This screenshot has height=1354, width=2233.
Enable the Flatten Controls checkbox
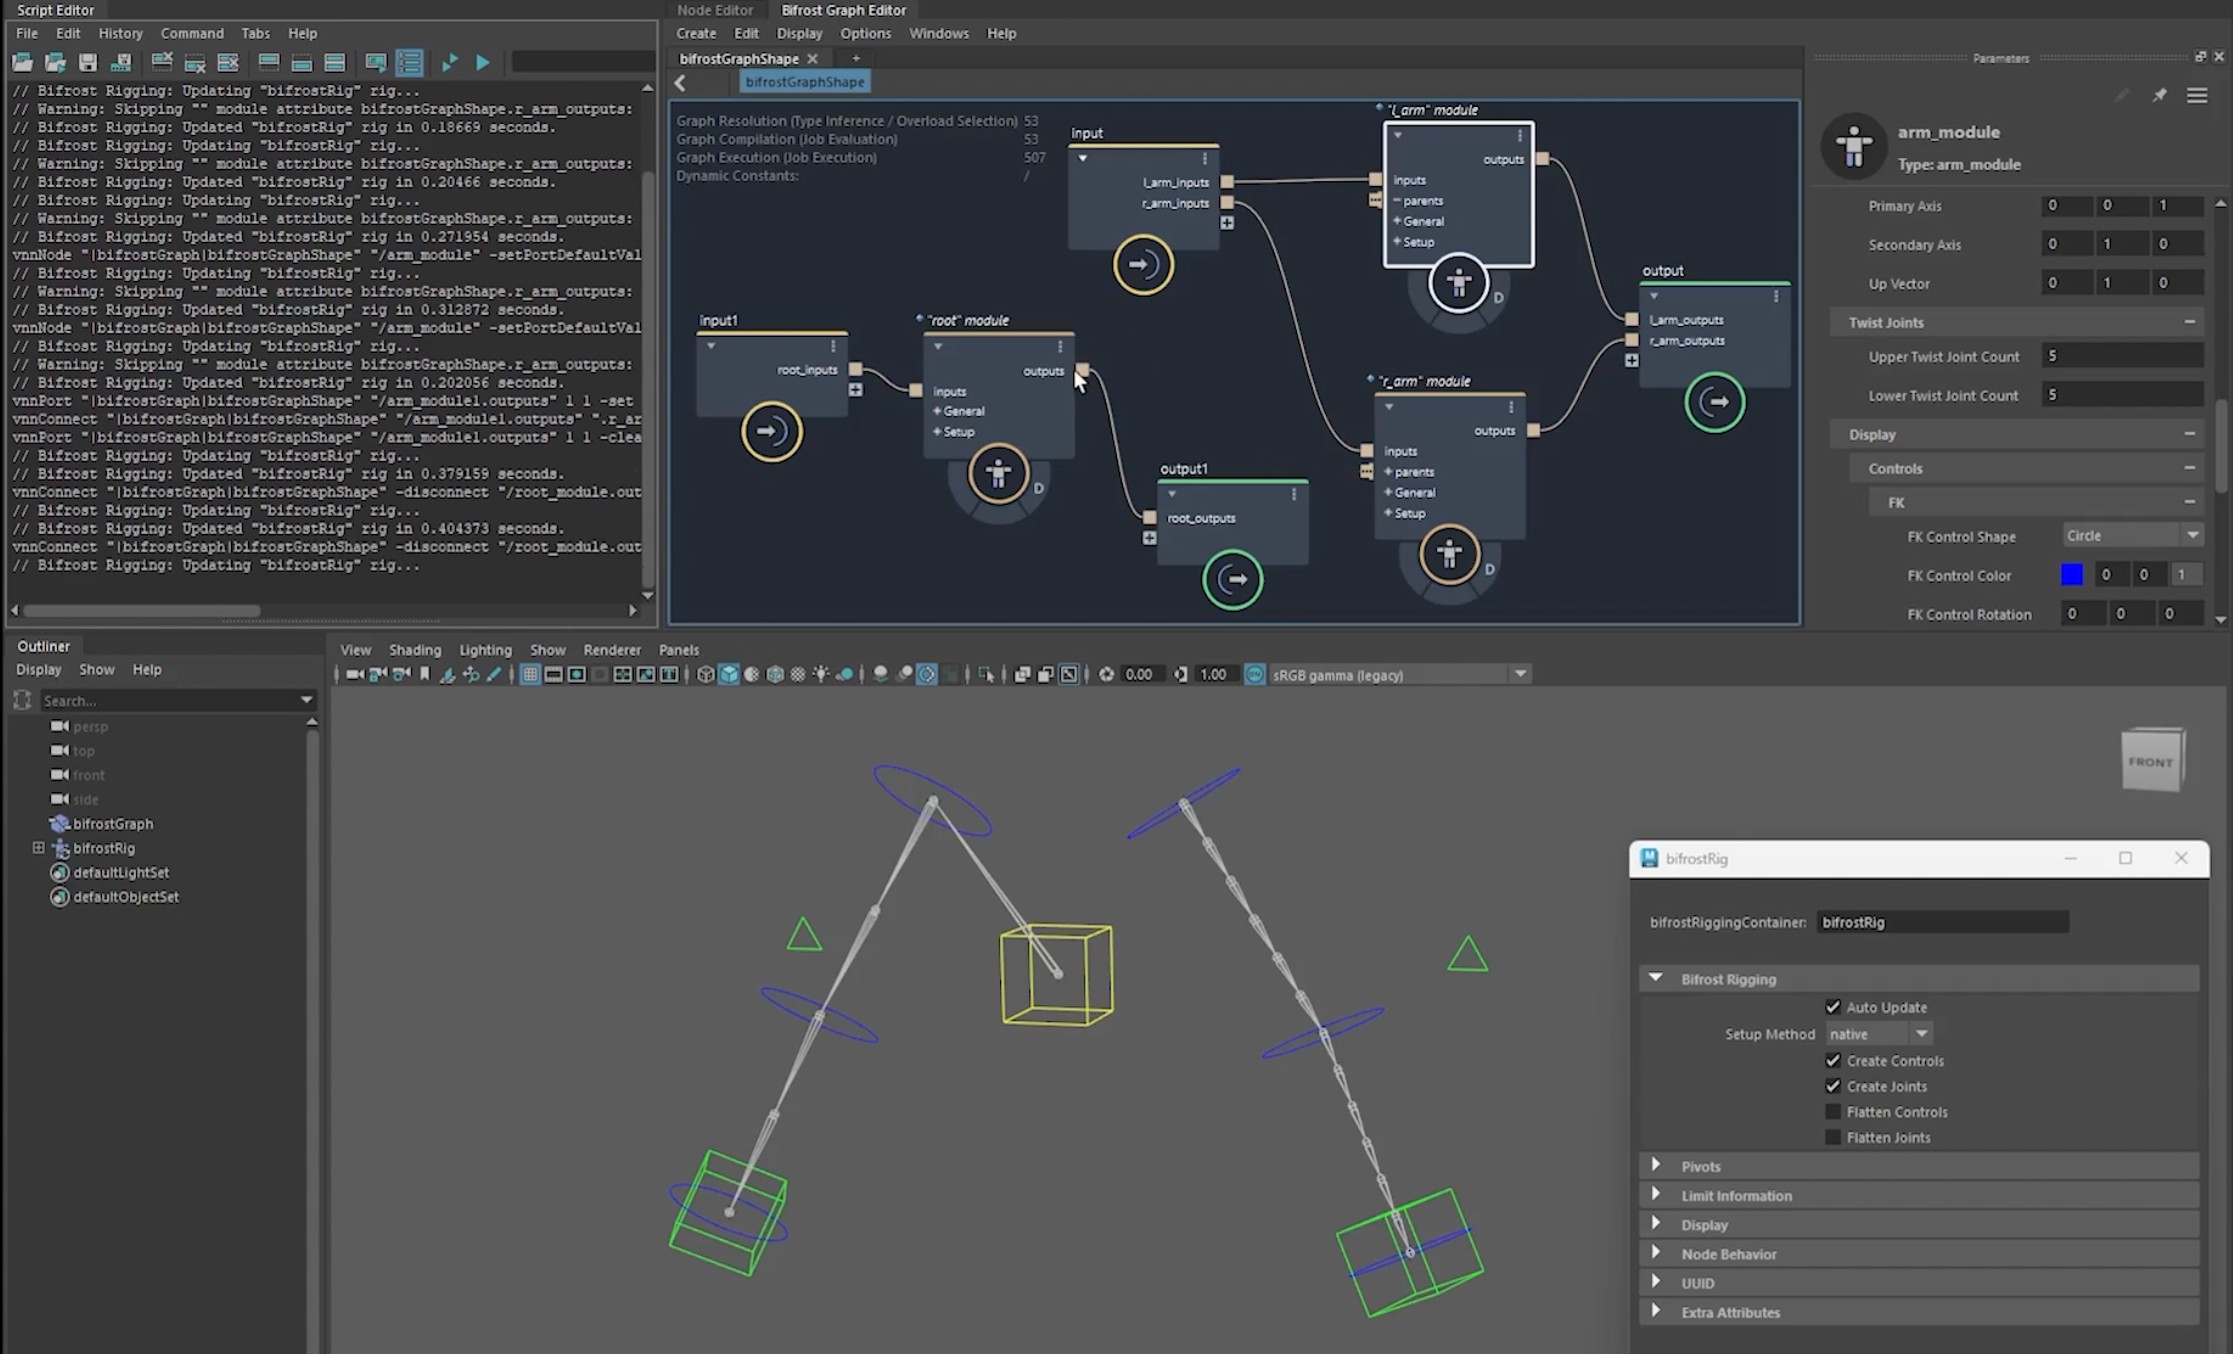click(1832, 1112)
